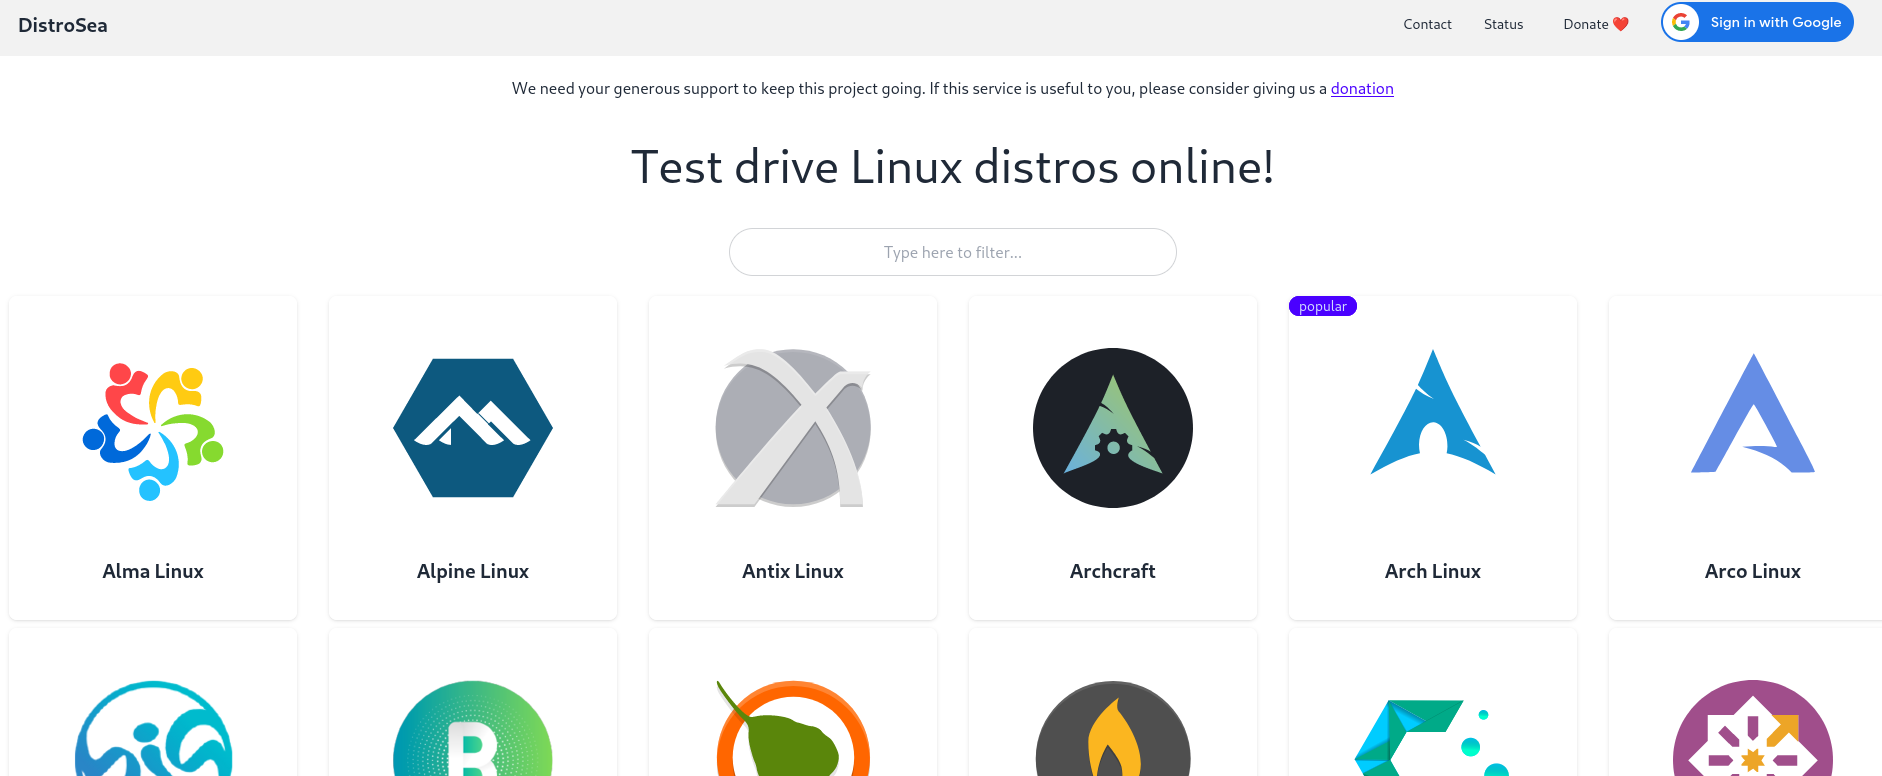Focus the 'Type here to filter' field

click(x=953, y=252)
